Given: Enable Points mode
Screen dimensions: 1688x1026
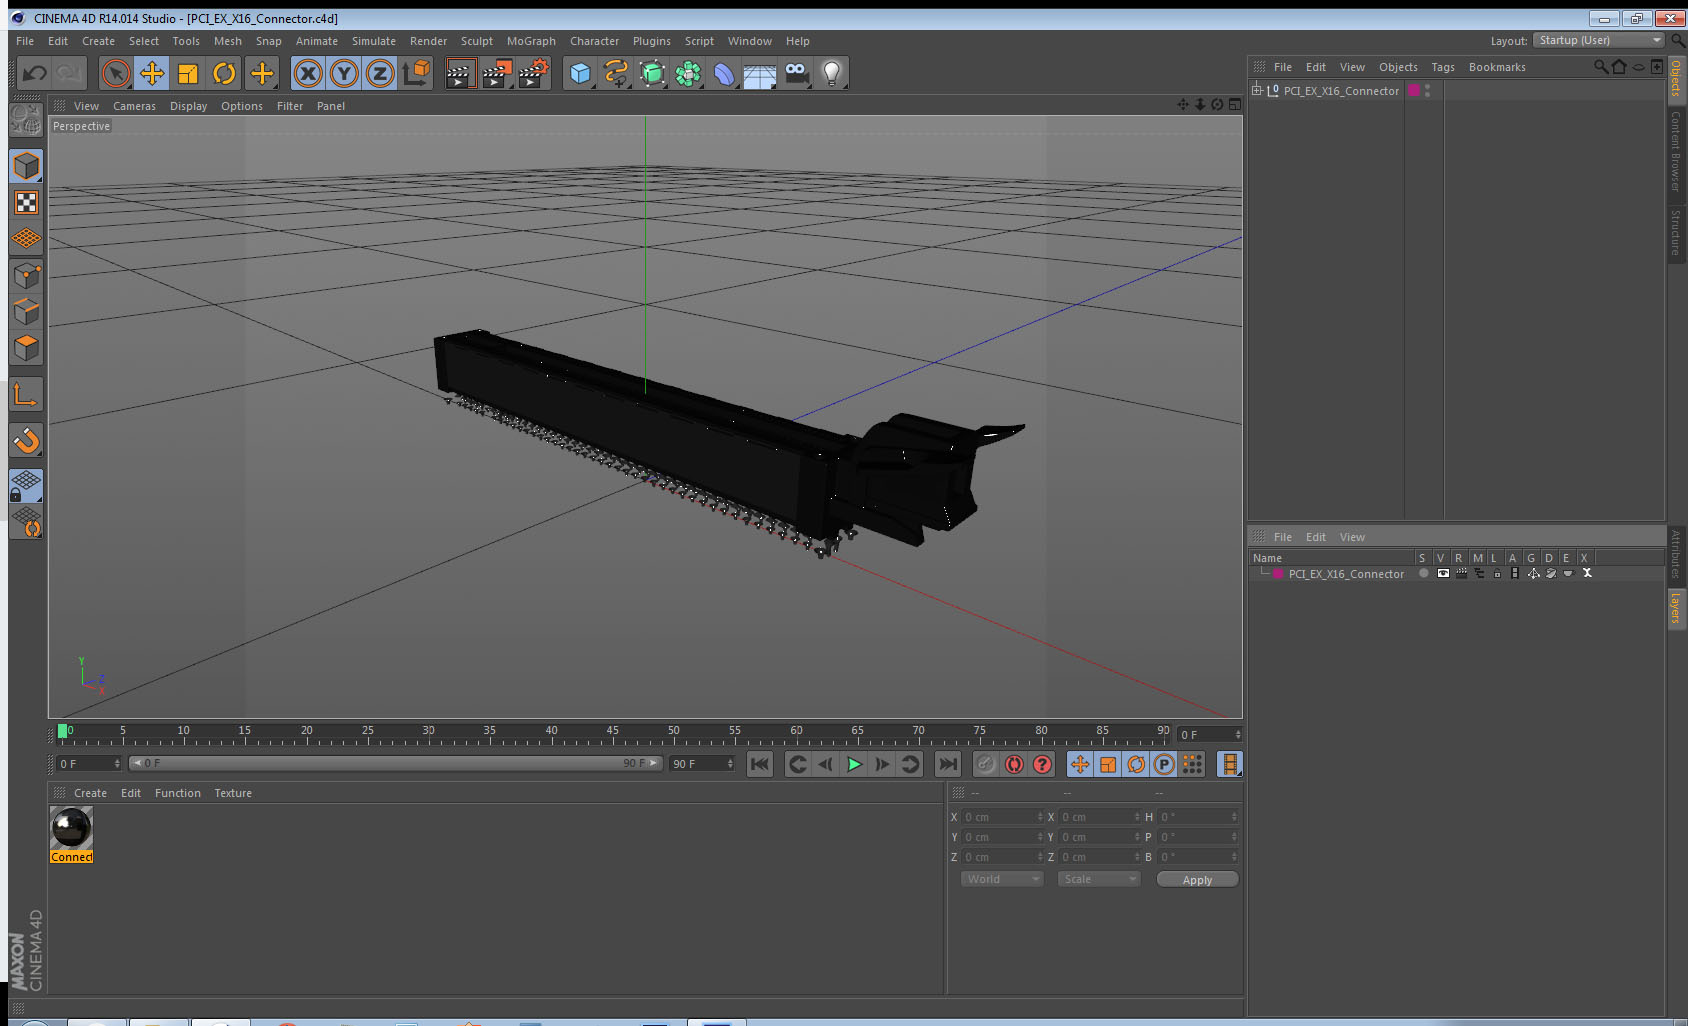Looking at the screenshot, I should [26, 276].
